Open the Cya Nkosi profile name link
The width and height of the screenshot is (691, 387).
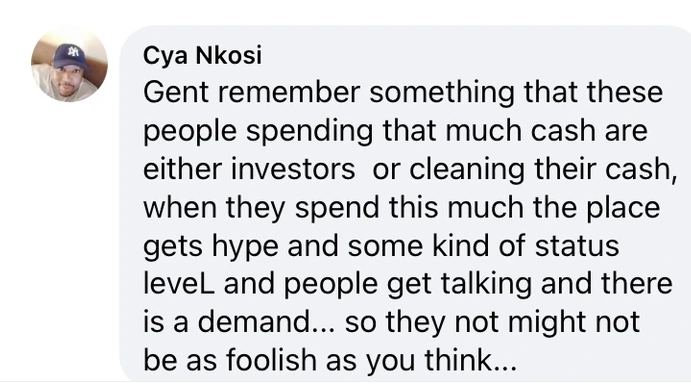(202, 56)
